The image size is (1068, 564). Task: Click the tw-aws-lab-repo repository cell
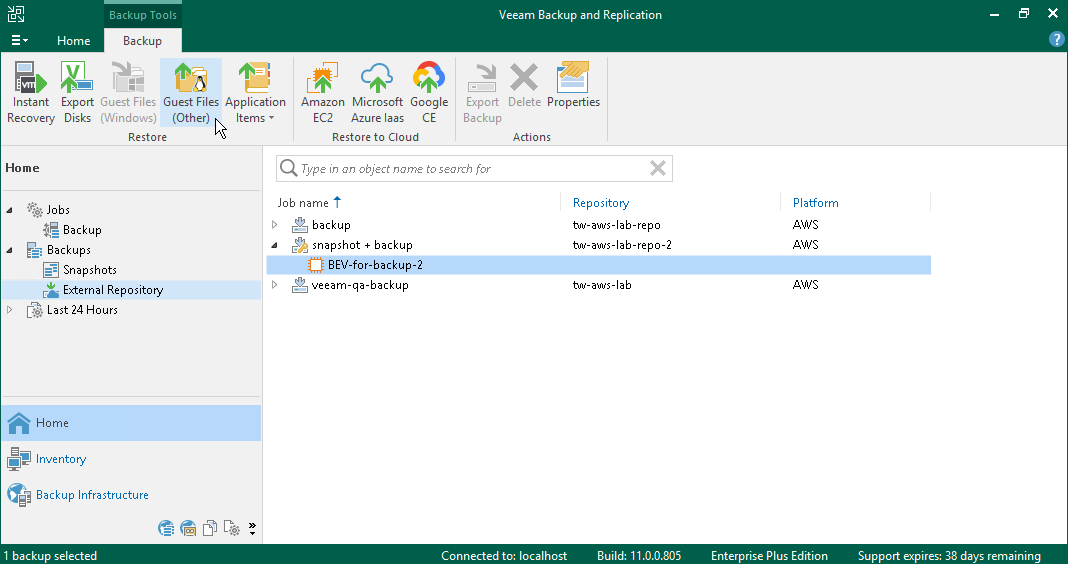point(616,225)
